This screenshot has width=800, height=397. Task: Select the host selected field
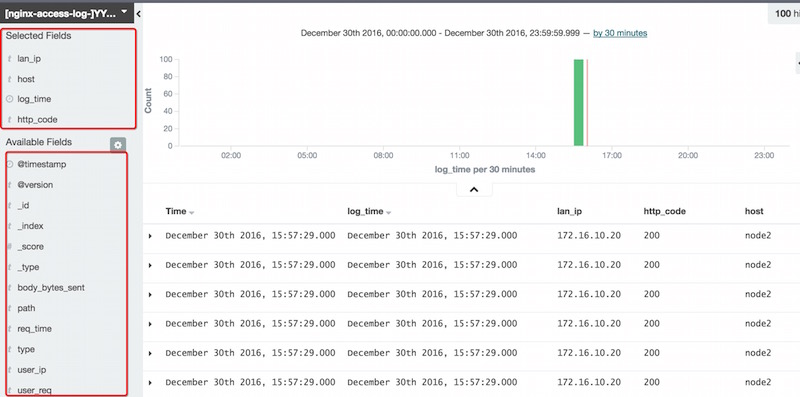[26, 79]
